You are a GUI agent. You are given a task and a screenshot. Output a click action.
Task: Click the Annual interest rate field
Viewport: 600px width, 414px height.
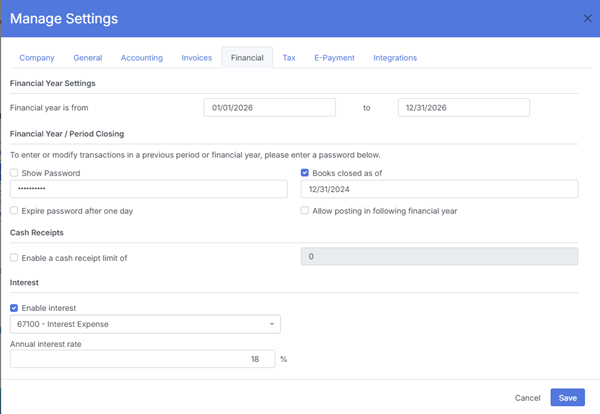(x=142, y=359)
